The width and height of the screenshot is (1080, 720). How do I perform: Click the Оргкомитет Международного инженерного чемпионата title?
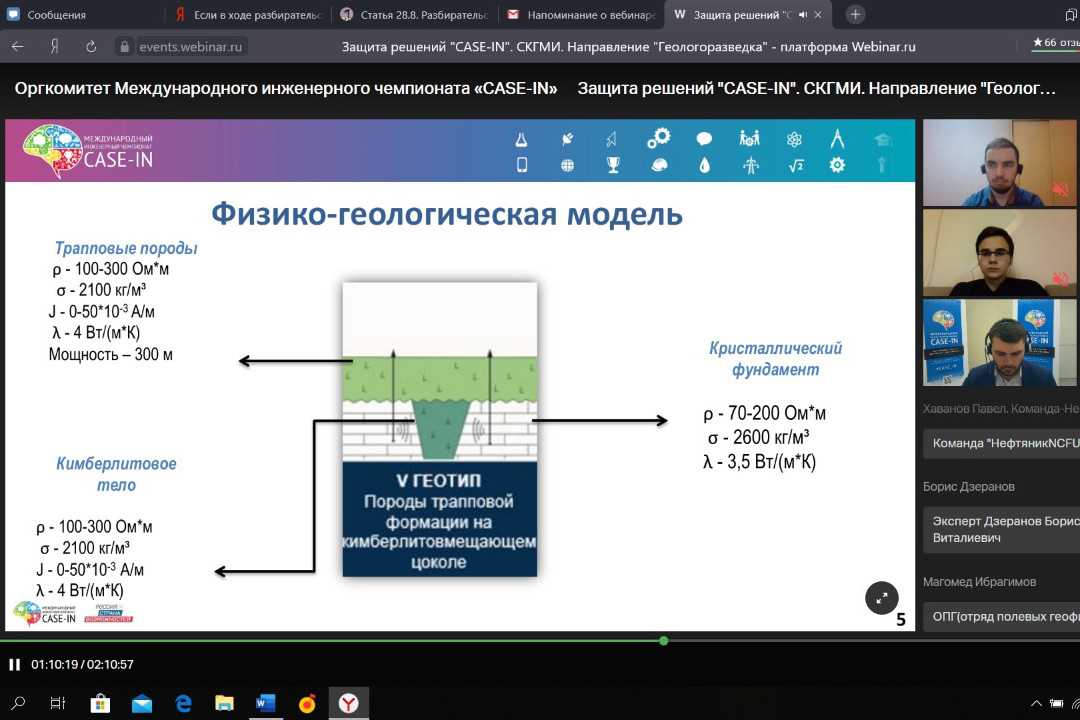point(286,88)
